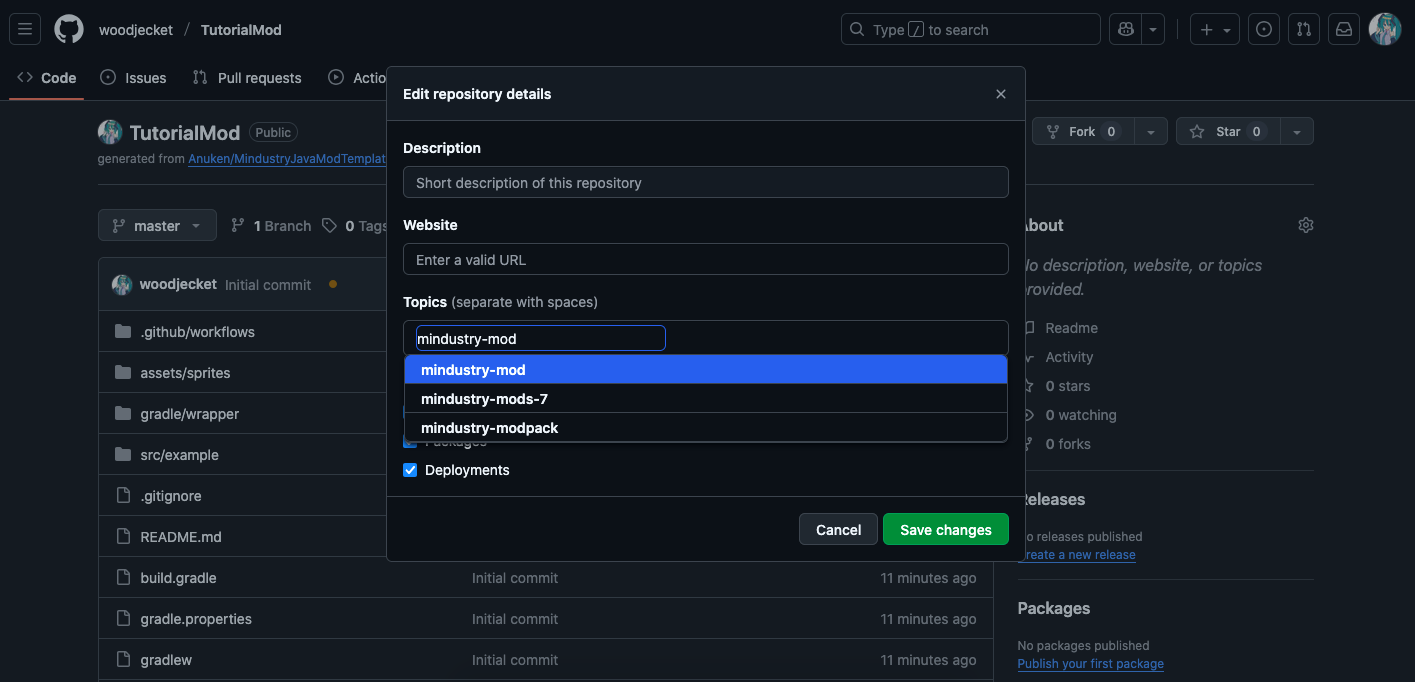Click the GitHub logo home icon
The image size is (1415, 682).
pyautogui.click(x=68, y=29)
